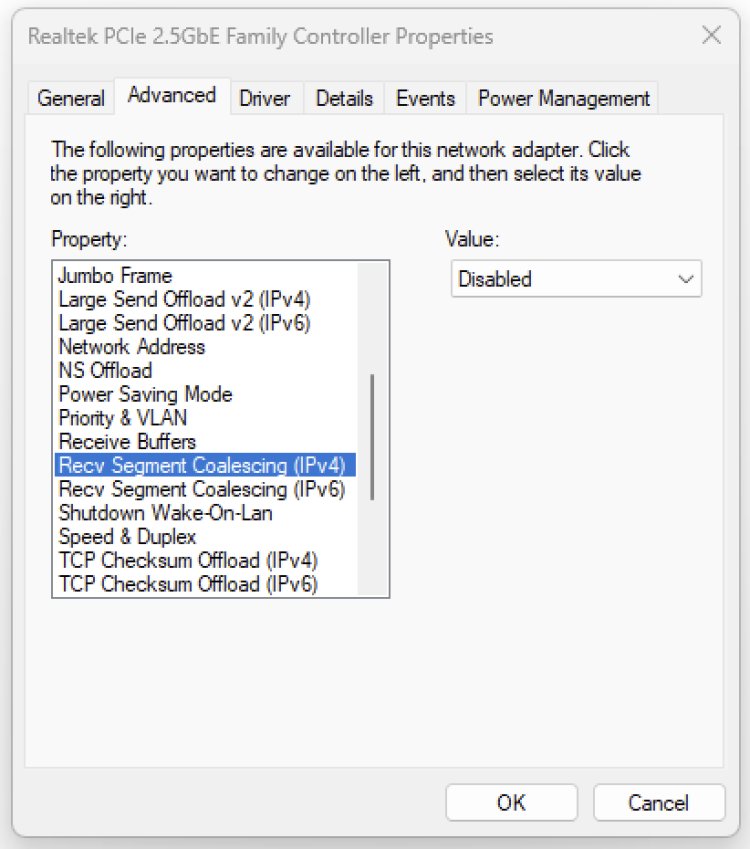
Task: Open the Events tab
Action: [x=425, y=98]
